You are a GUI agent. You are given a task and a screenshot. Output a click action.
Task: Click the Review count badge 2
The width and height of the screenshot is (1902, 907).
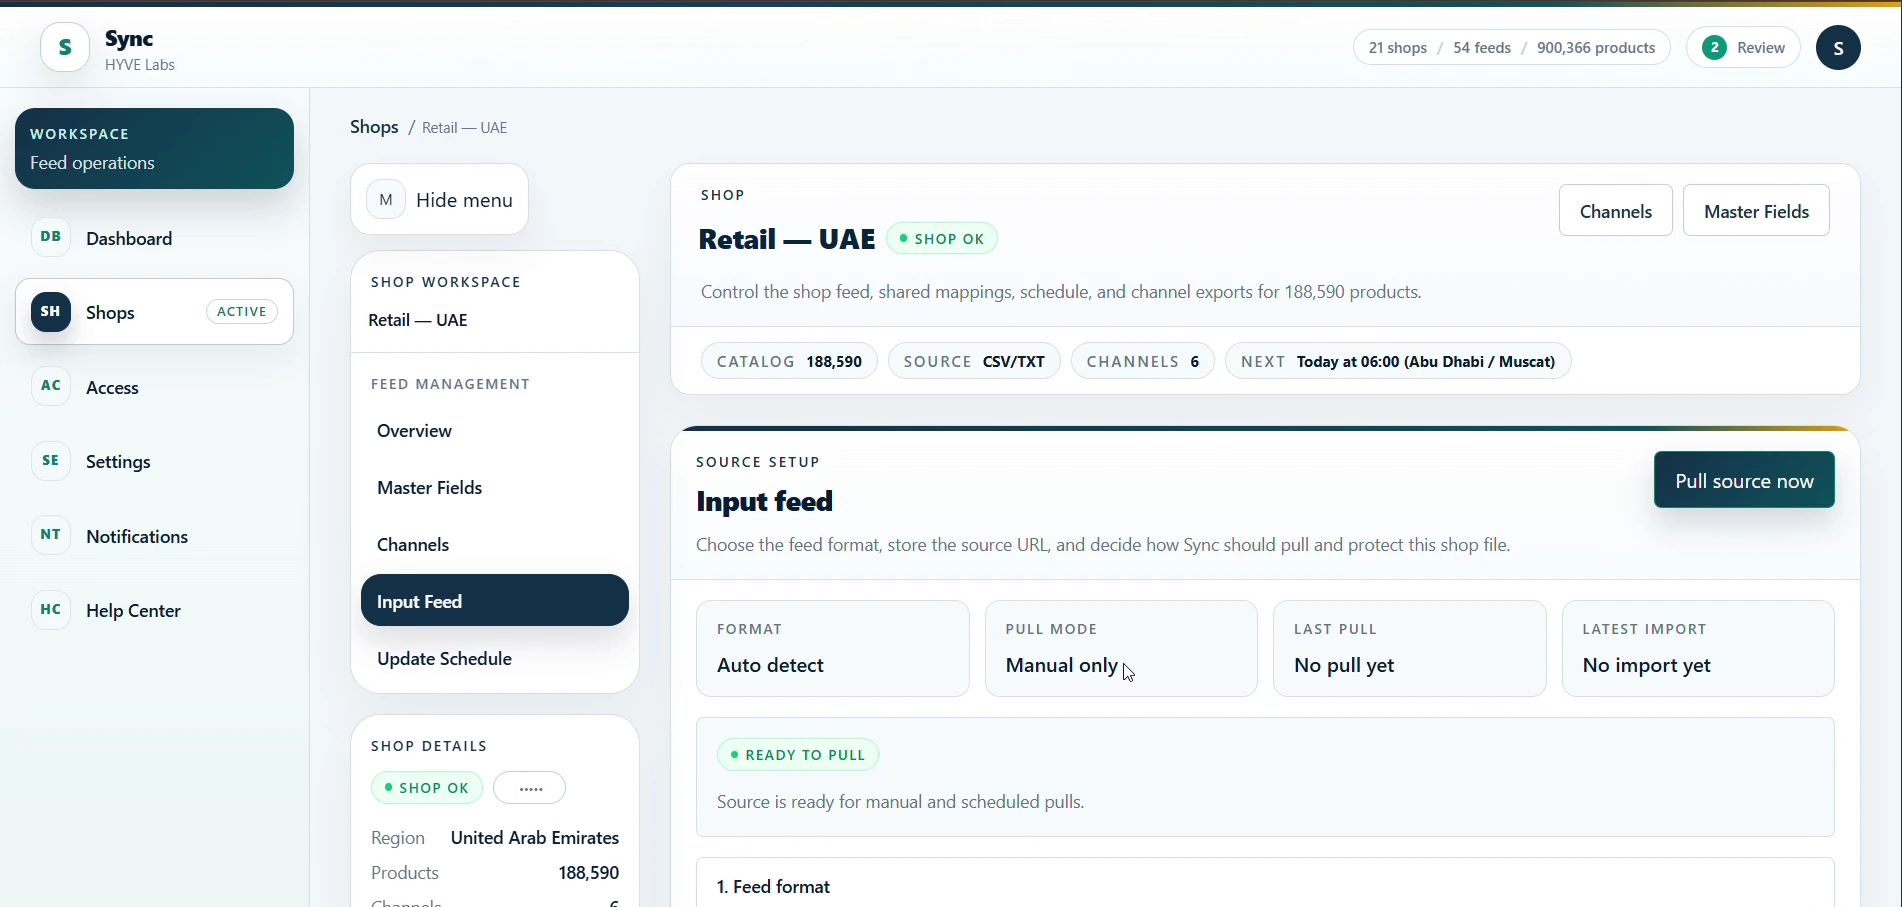(1714, 48)
